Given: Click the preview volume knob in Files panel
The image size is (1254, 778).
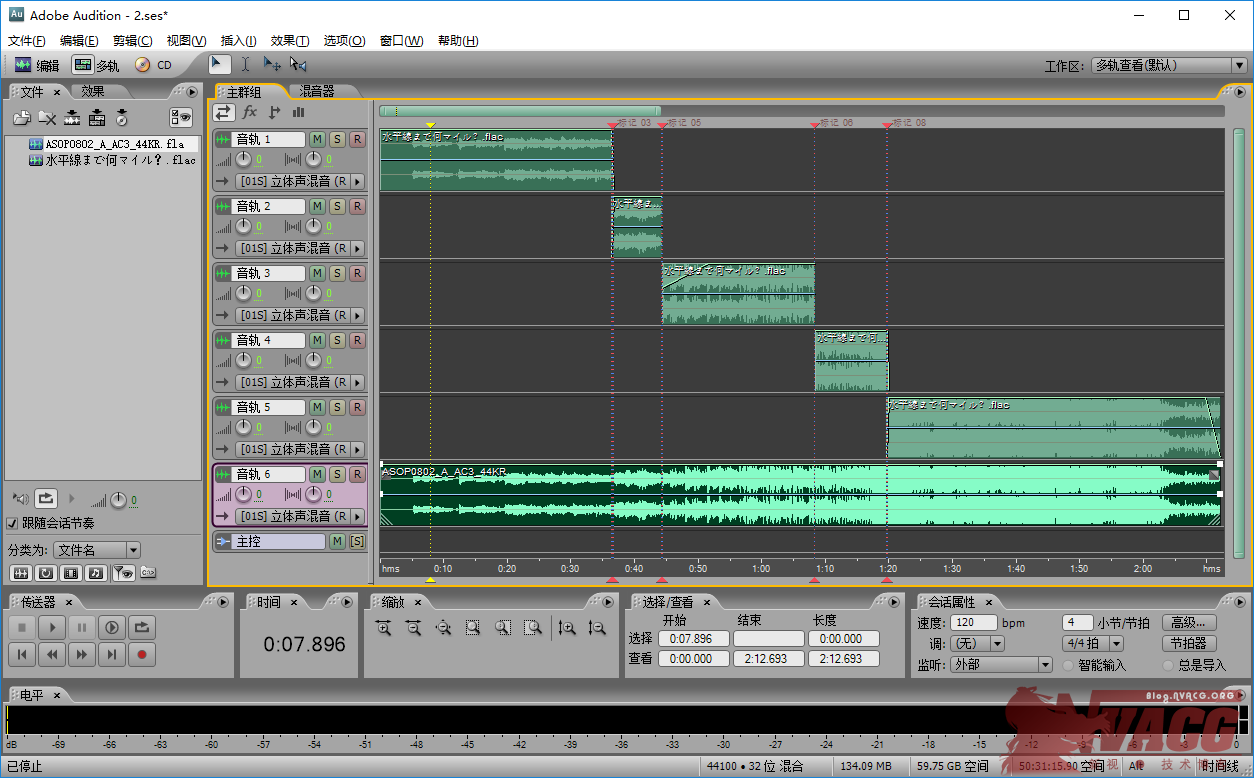Looking at the screenshot, I should [118, 499].
